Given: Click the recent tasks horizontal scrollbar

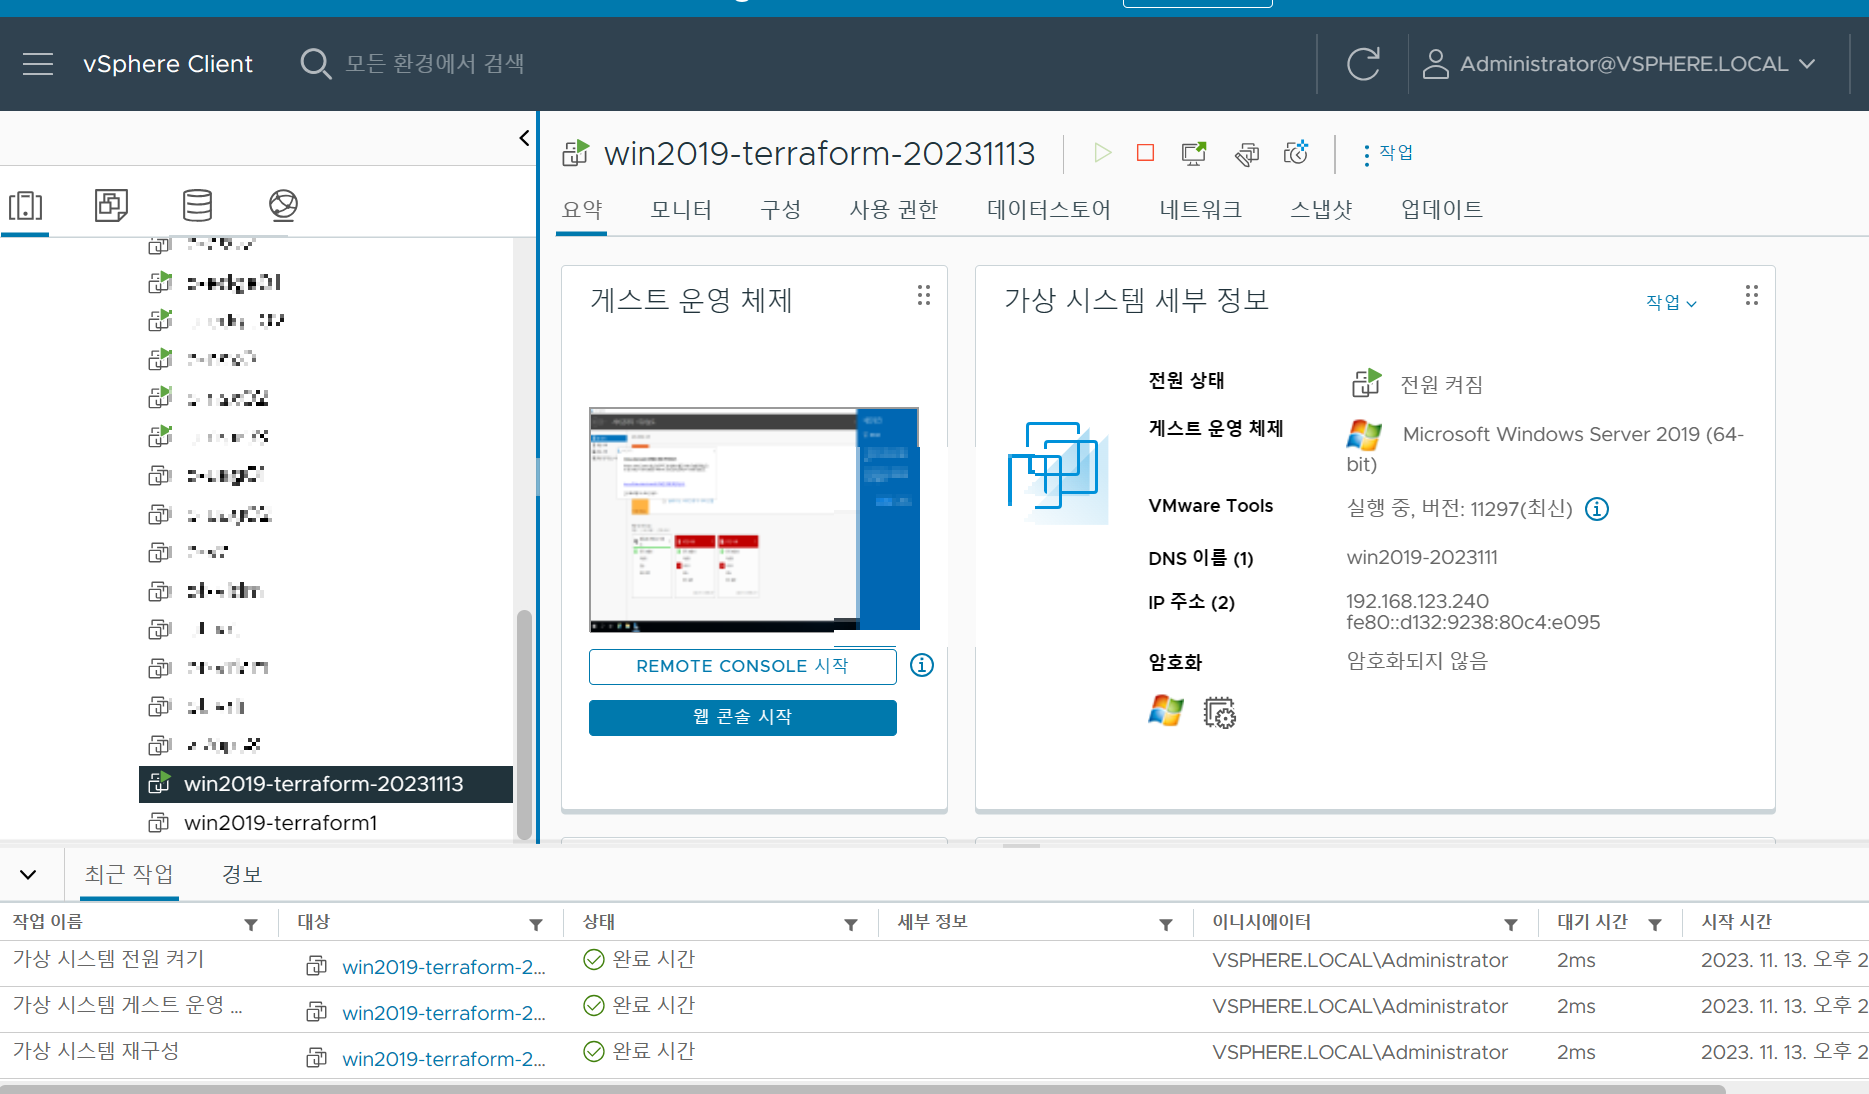Looking at the screenshot, I should (862, 1089).
